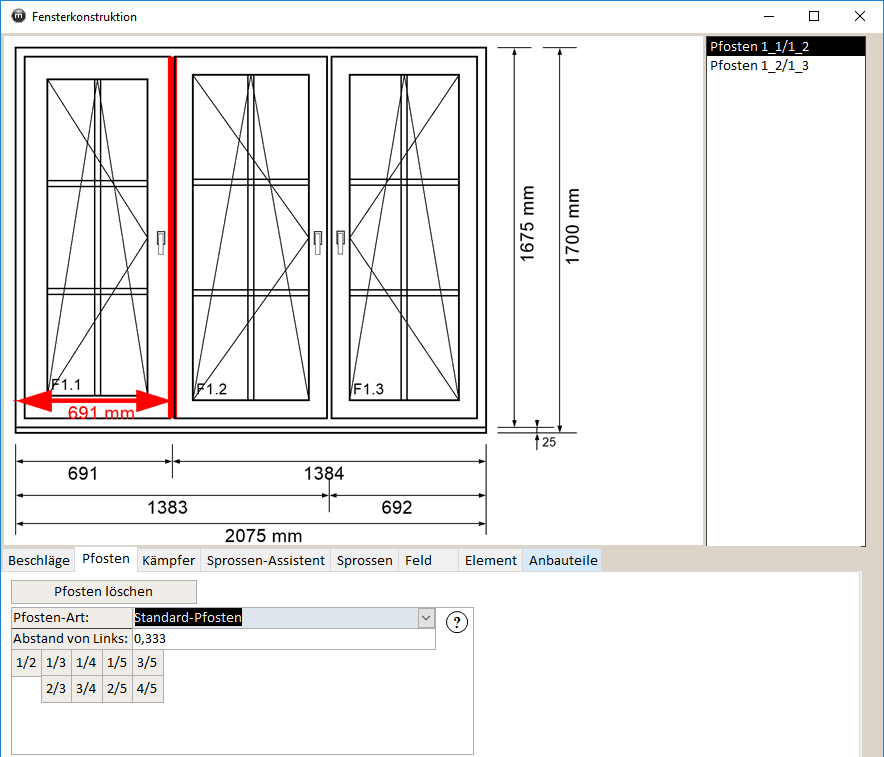The width and height of the screenshot is (884, 757).
Task: Select Pfosten 1_2/1_3 in the list
Action: [x=759, y=66]
